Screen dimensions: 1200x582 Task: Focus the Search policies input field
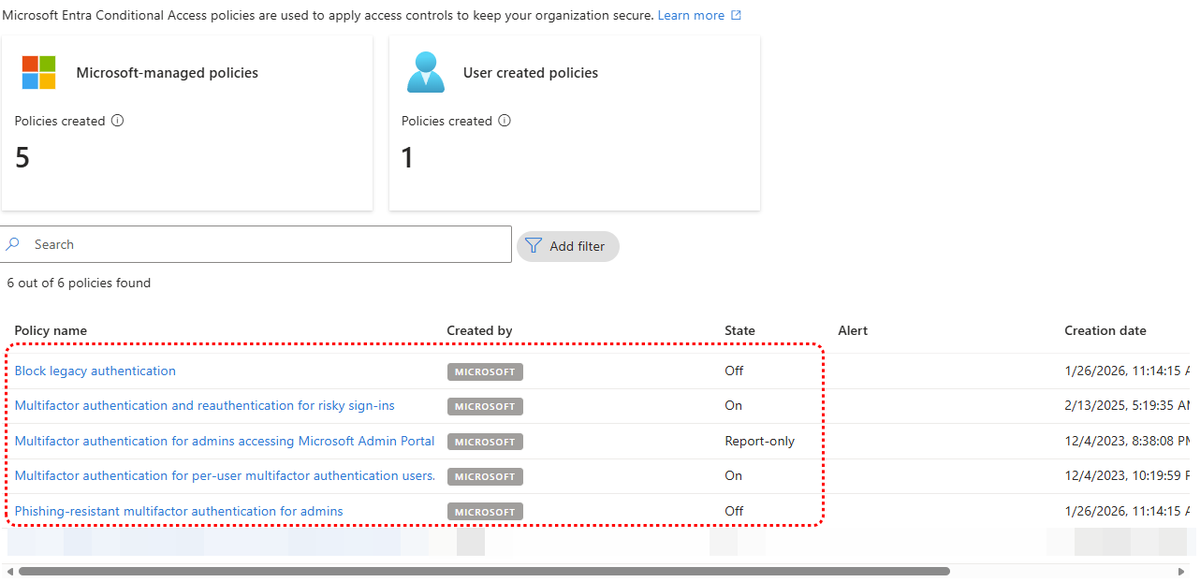click(256, 244)
